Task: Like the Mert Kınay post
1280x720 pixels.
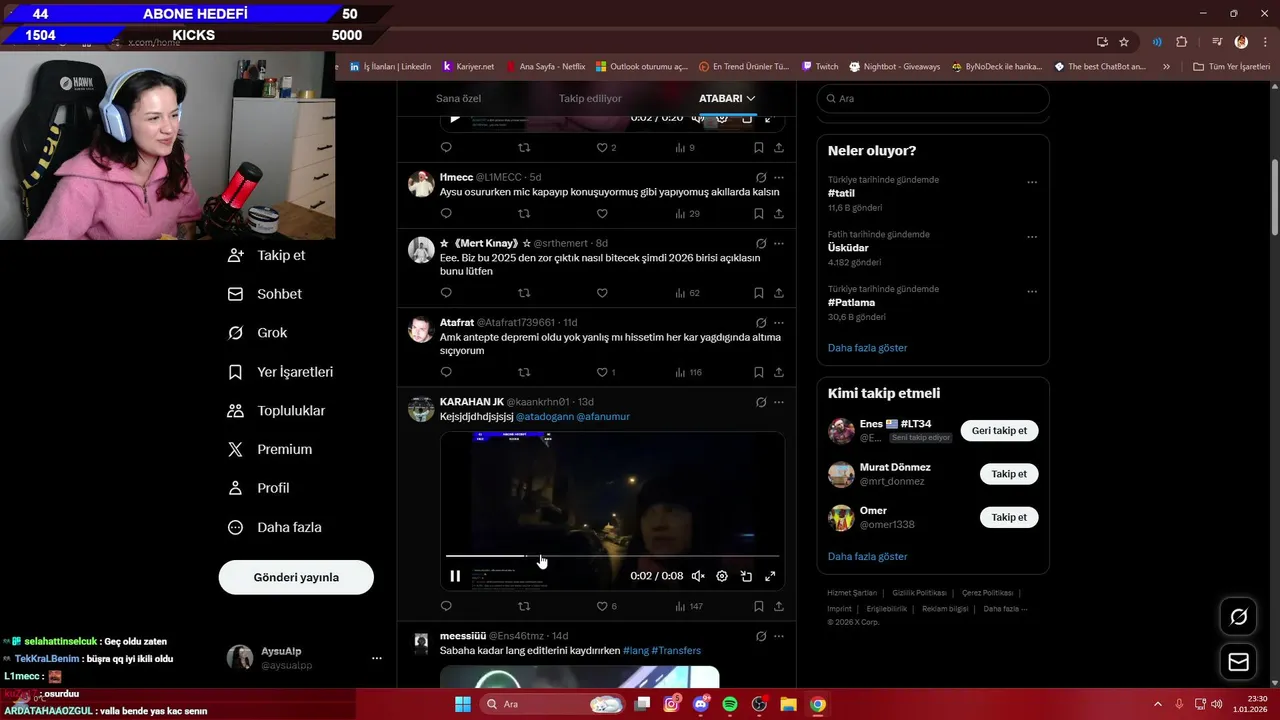Action: [602, 293]
